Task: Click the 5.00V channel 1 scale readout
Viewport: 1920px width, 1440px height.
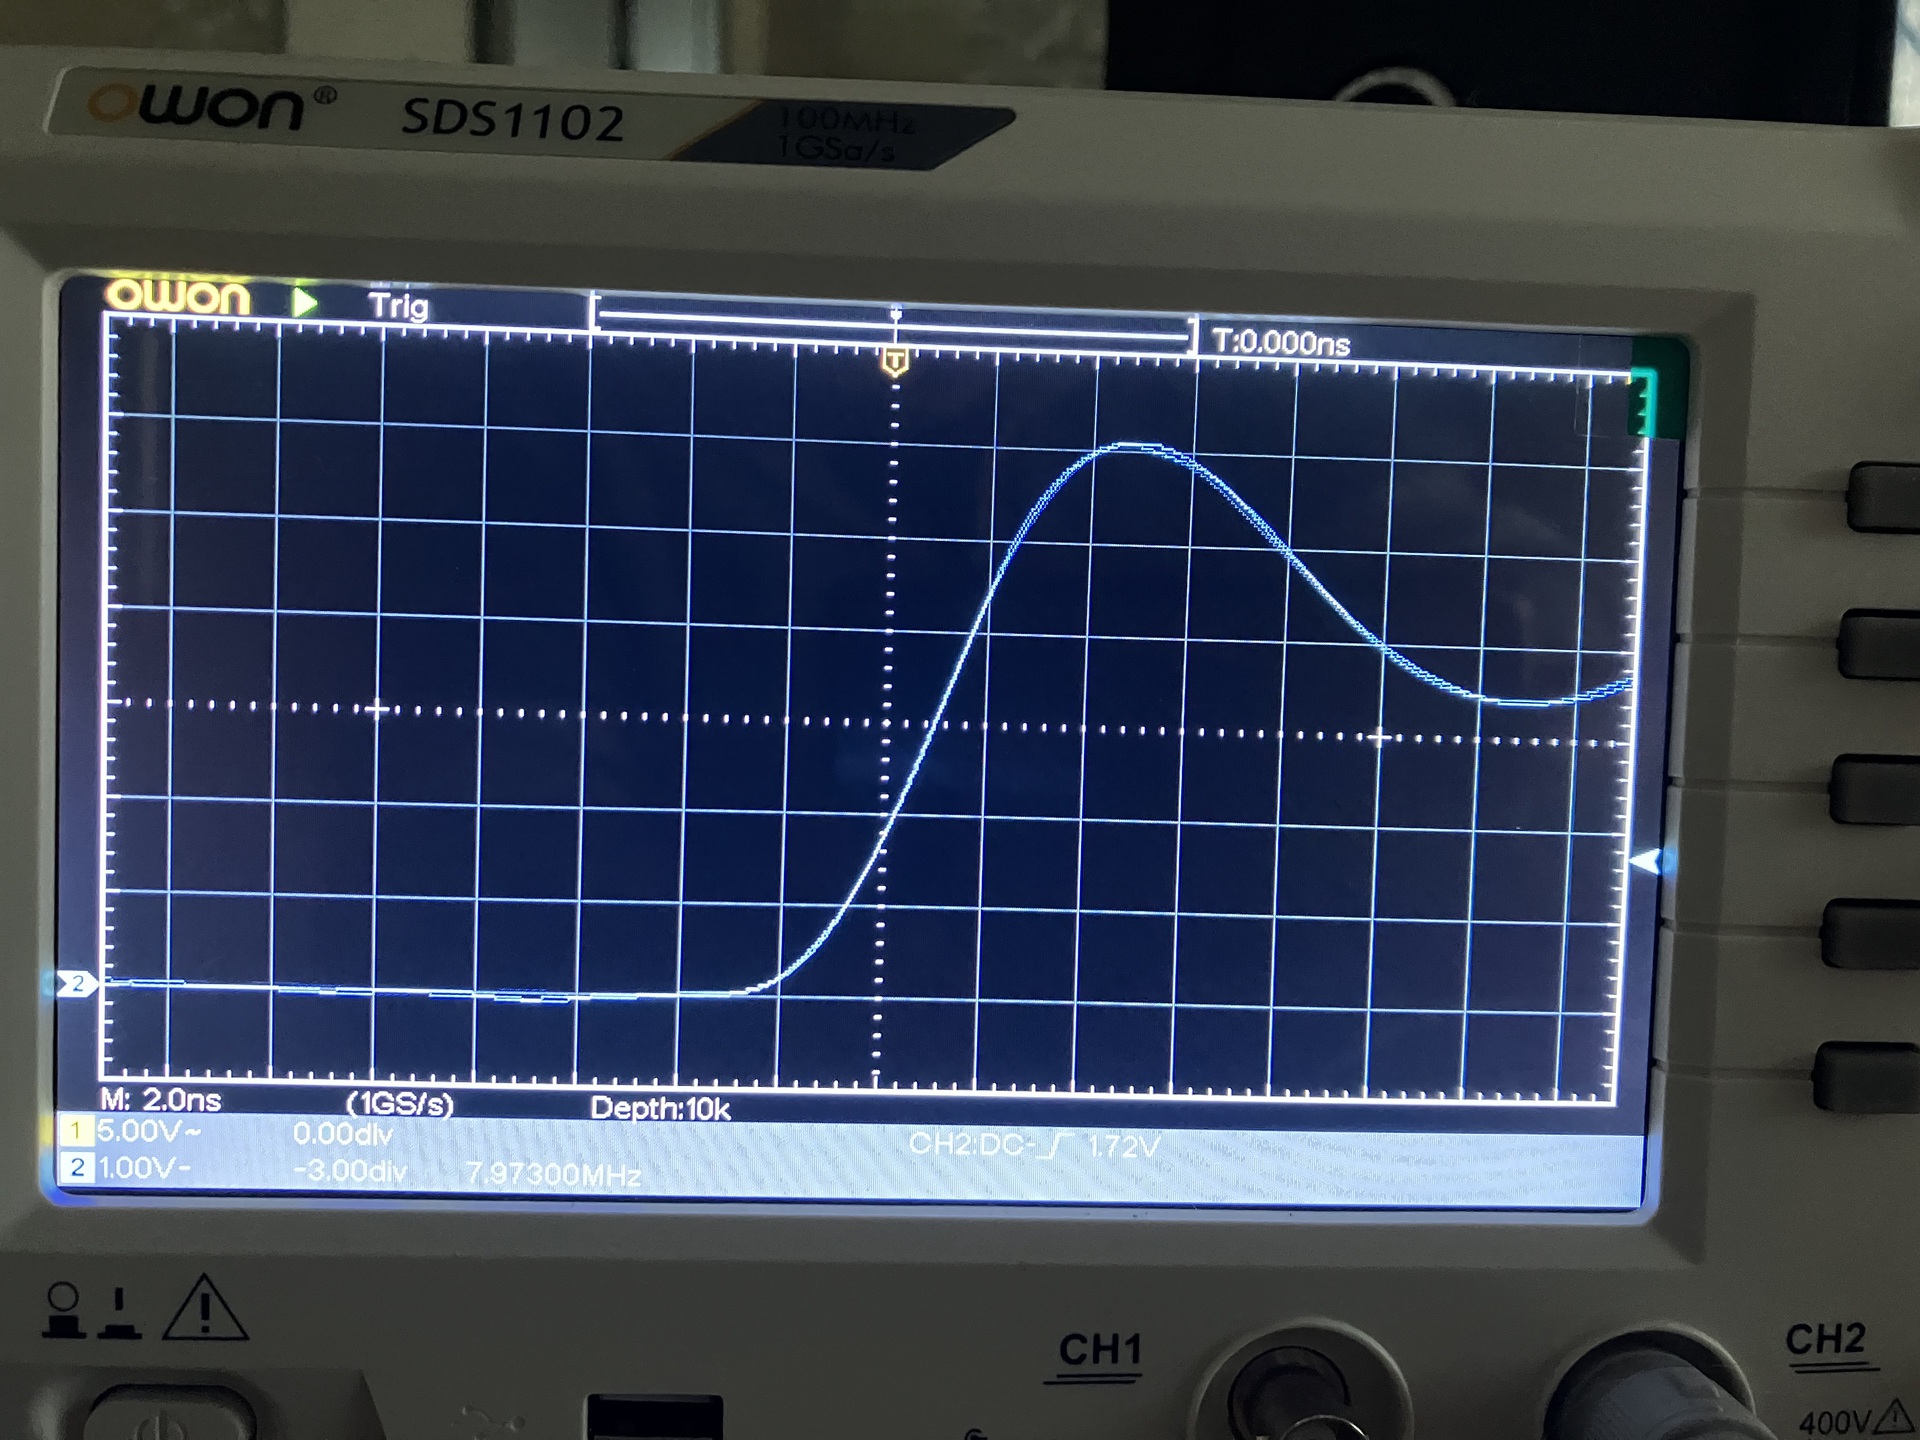Action: (x=148, y=1132)
